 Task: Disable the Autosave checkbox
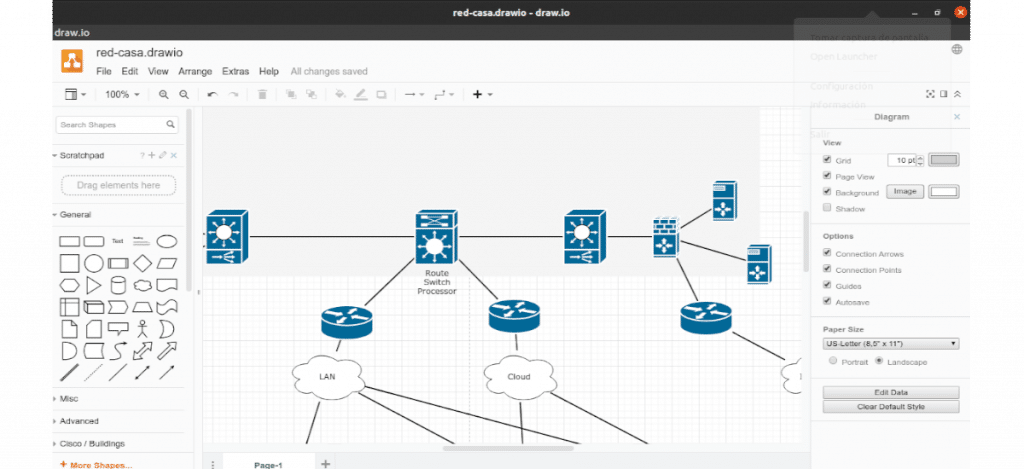[827, 302]
